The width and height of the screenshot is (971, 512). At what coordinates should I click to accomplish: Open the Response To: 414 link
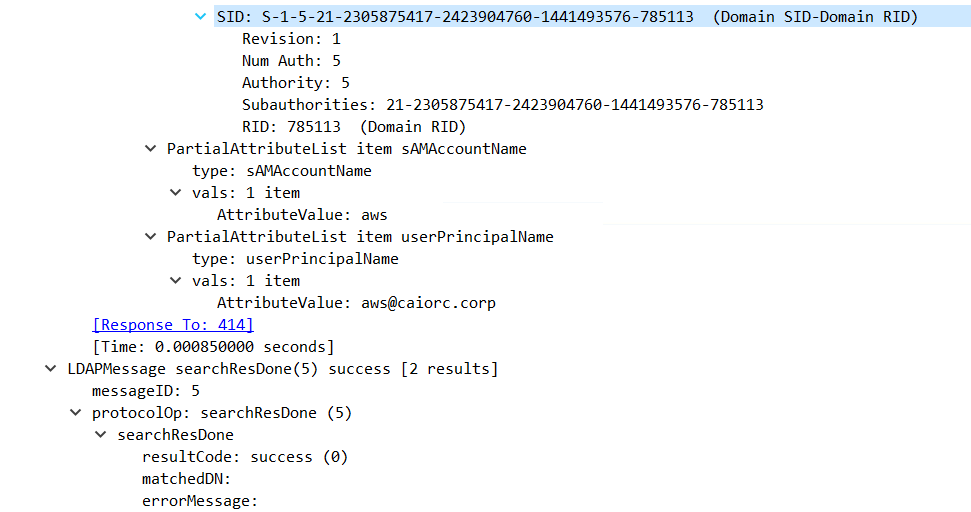[x=172, y=325]
